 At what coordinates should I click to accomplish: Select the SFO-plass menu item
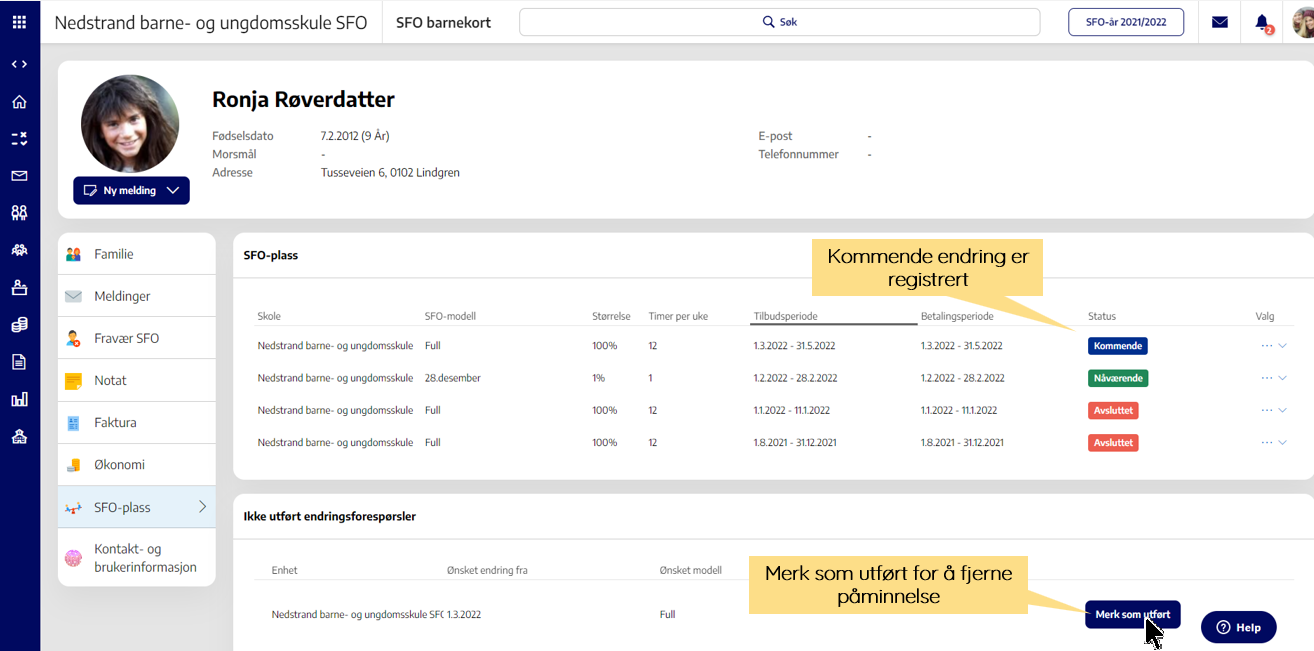(137, 507)
